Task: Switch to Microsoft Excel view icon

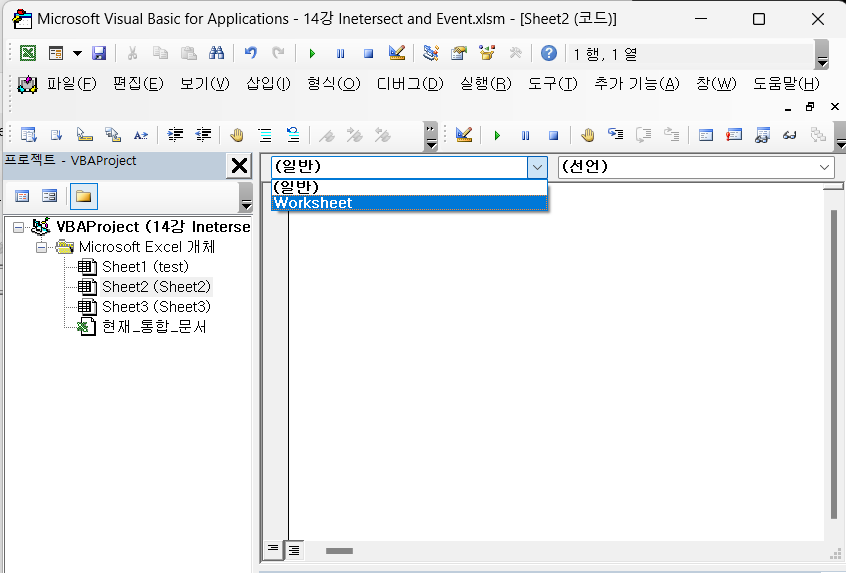Action: coord(28,53)
